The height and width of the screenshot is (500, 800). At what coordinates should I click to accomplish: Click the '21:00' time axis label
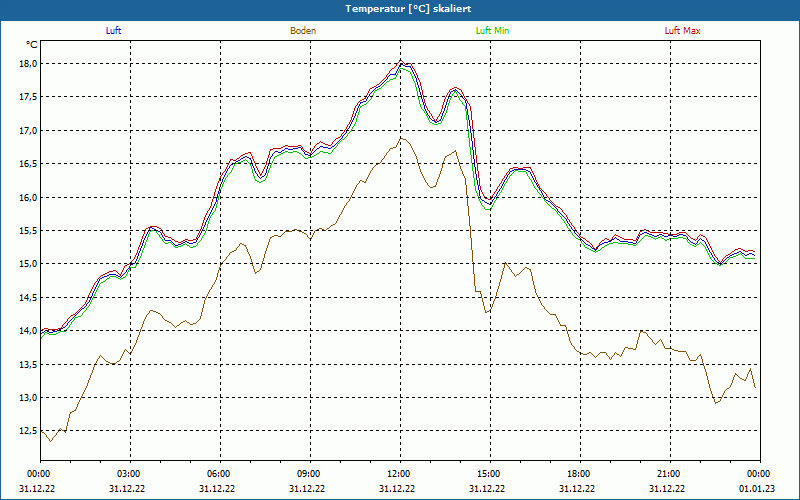[670, 474]
